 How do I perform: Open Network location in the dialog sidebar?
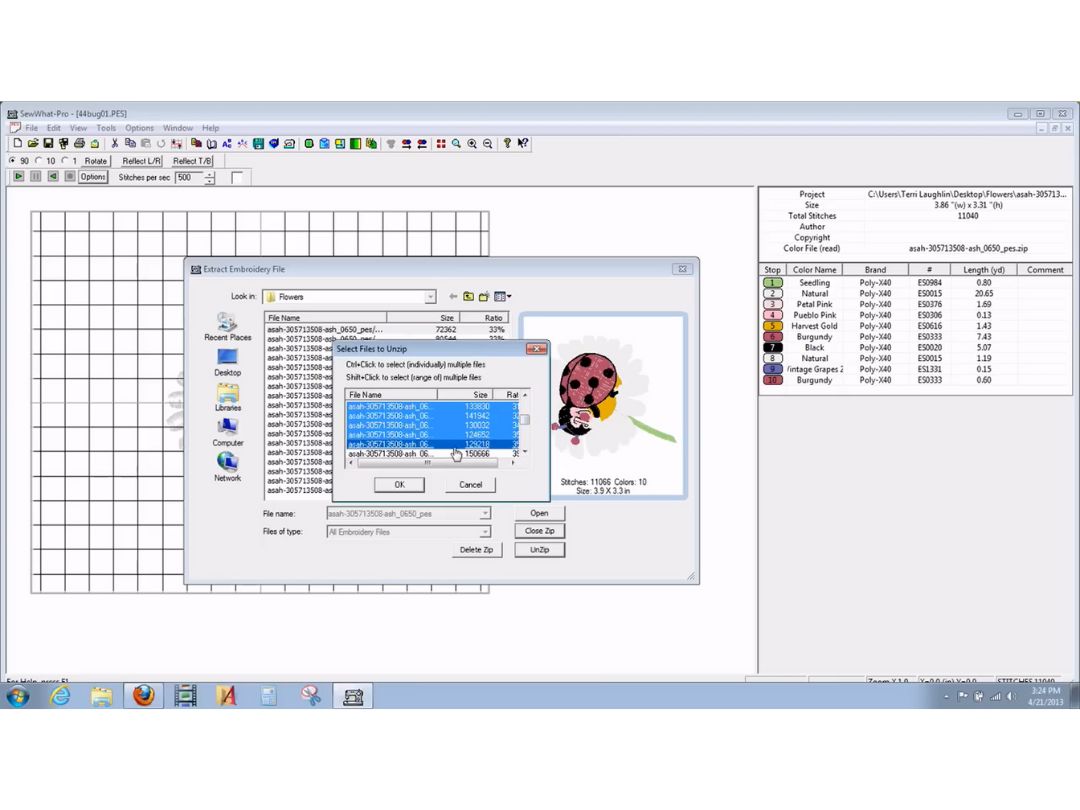point(227,467)
